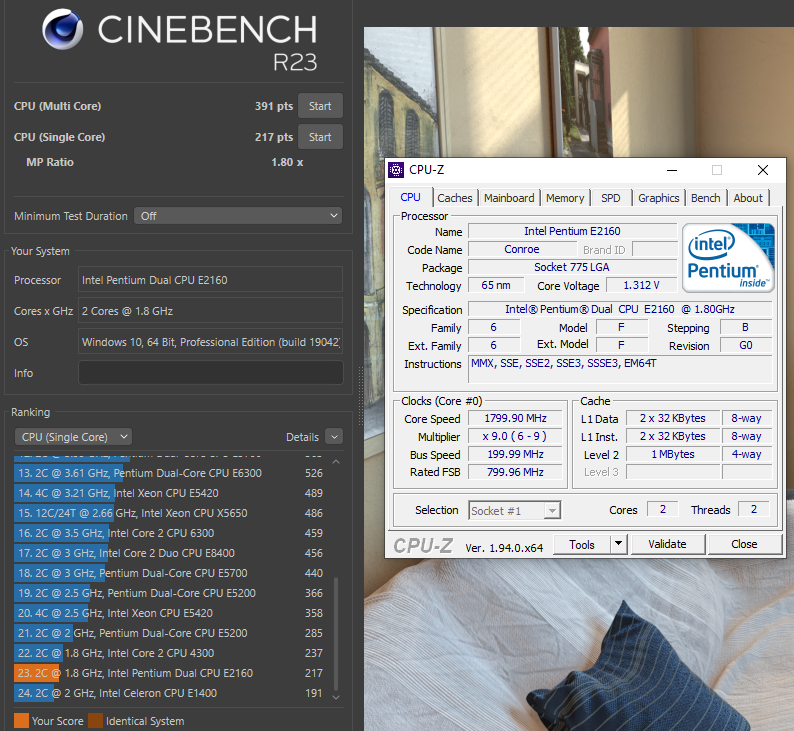Select ranking row 14 Intel Xeon E5420 3.21 GHz

coord(170,493)
